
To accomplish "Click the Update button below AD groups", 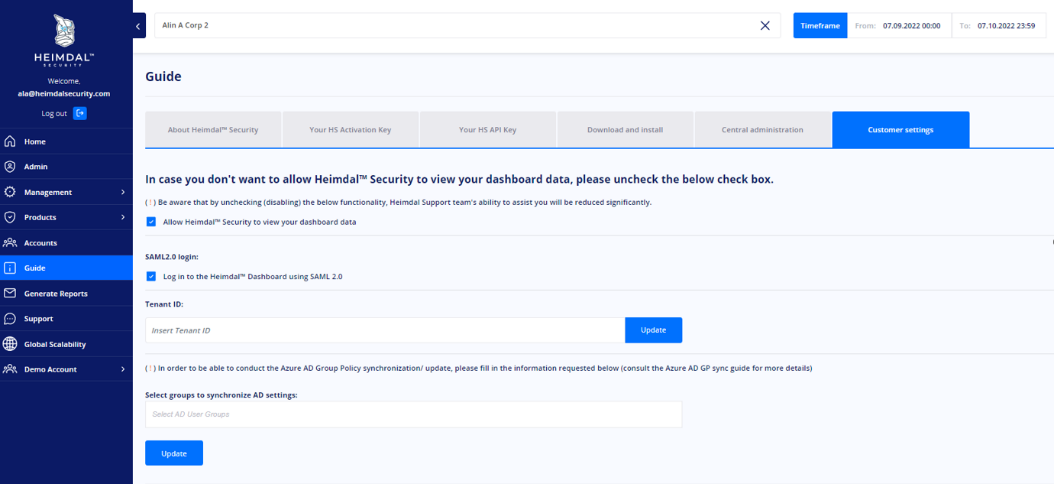I will click(174, 453).
